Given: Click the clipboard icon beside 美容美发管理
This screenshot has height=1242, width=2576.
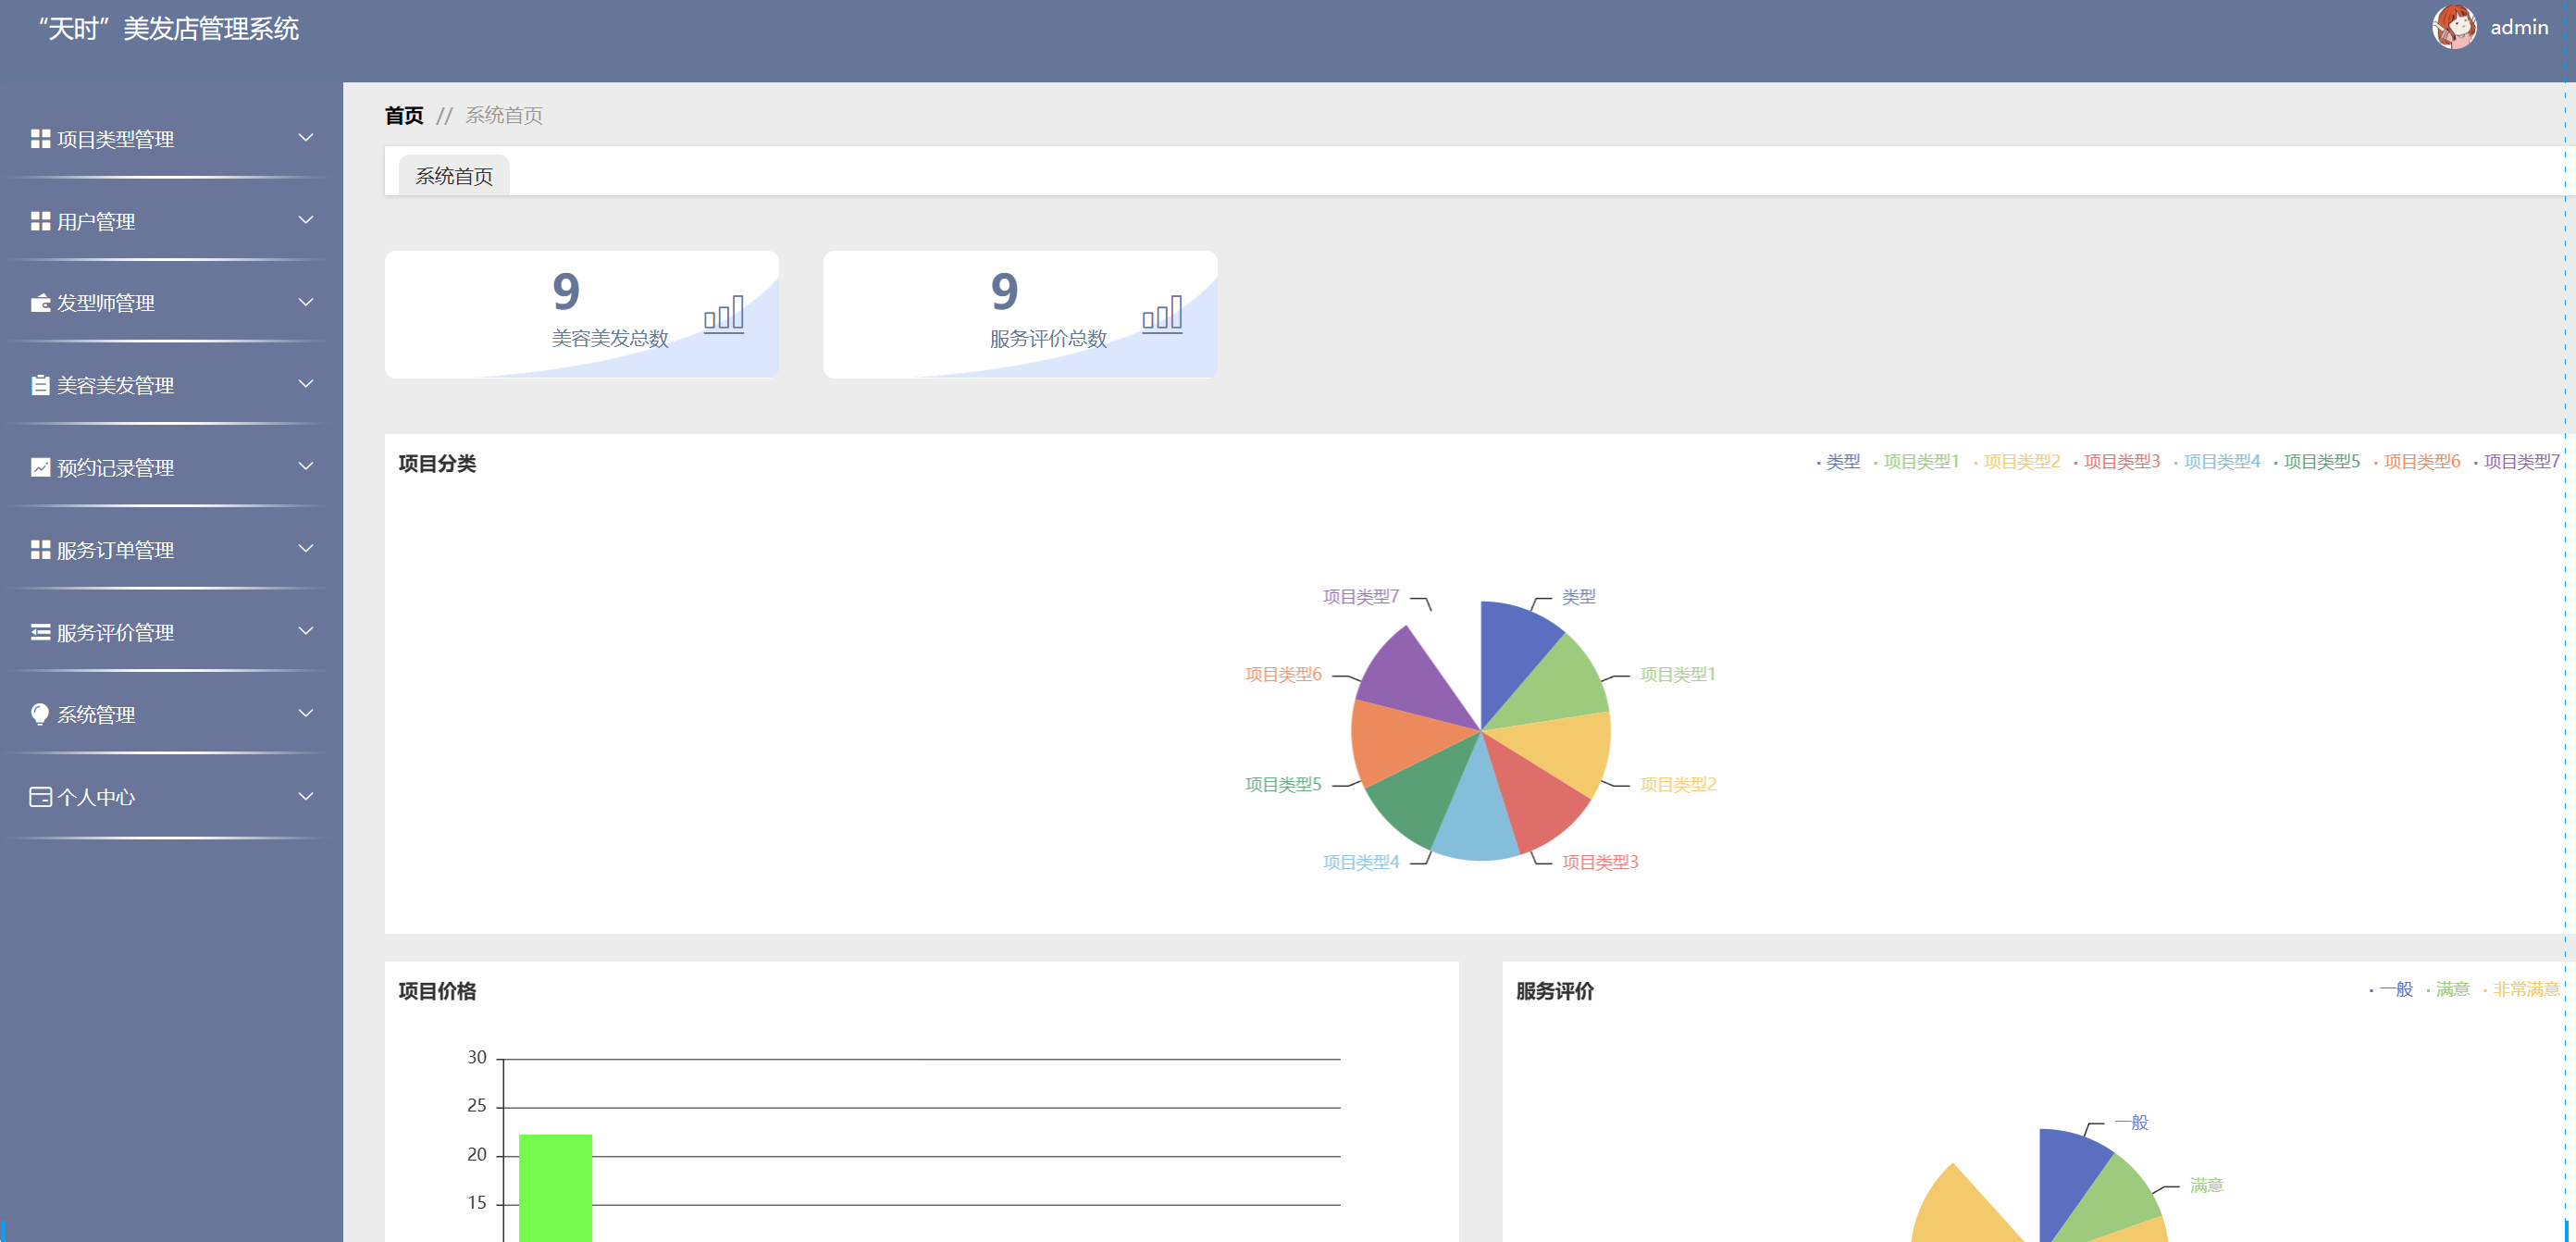Looking at the screenshot, I should (40, 385).
